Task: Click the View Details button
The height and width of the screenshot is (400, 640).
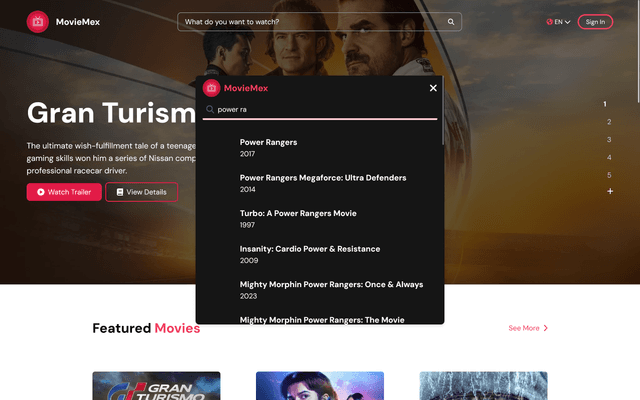Action: tap(141, 192)
